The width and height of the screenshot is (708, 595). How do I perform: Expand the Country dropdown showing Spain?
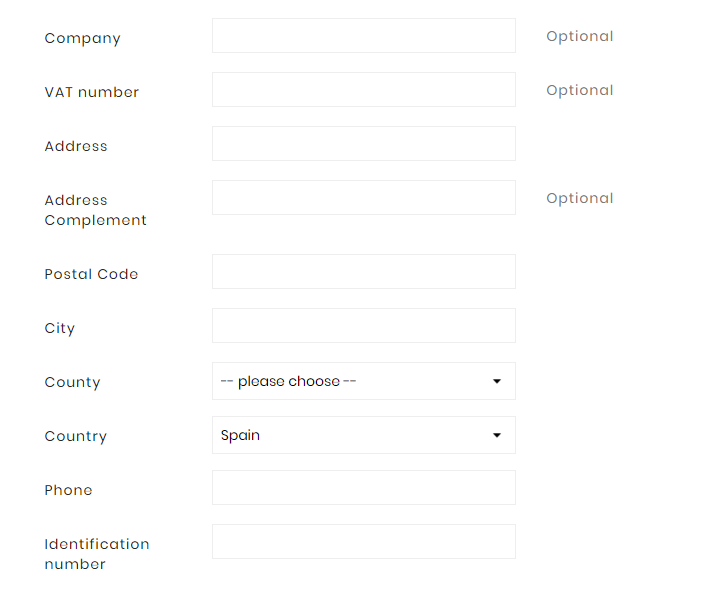click(x=363, y=435)
